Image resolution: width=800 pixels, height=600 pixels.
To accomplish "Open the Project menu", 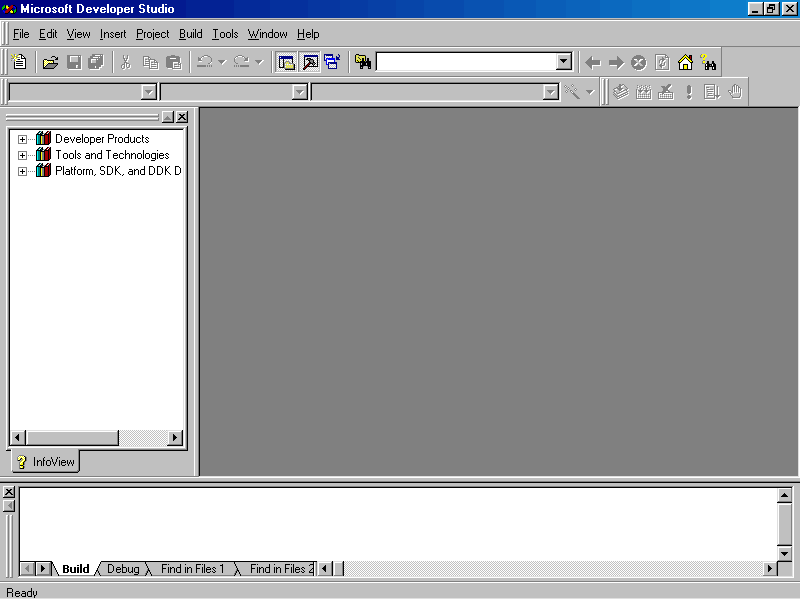I will tap(153, 34).
